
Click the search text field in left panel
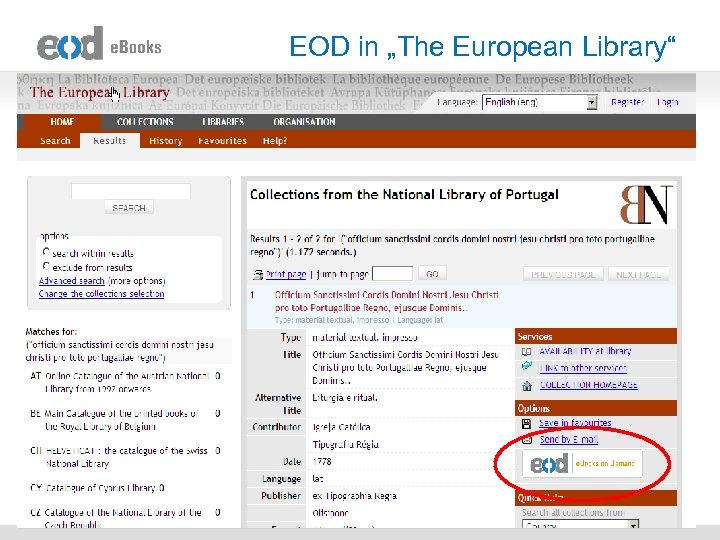click(x=131, y=191)
